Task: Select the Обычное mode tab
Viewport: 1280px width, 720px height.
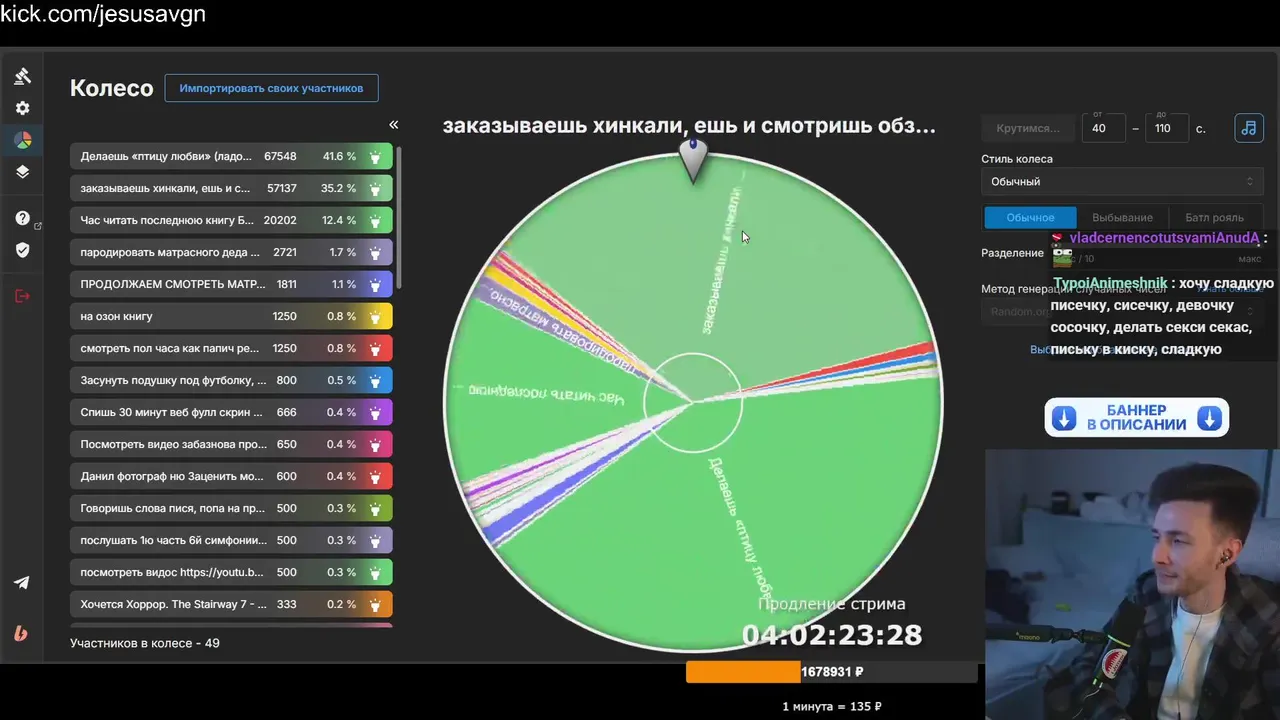Action: tap(1030, 217)
